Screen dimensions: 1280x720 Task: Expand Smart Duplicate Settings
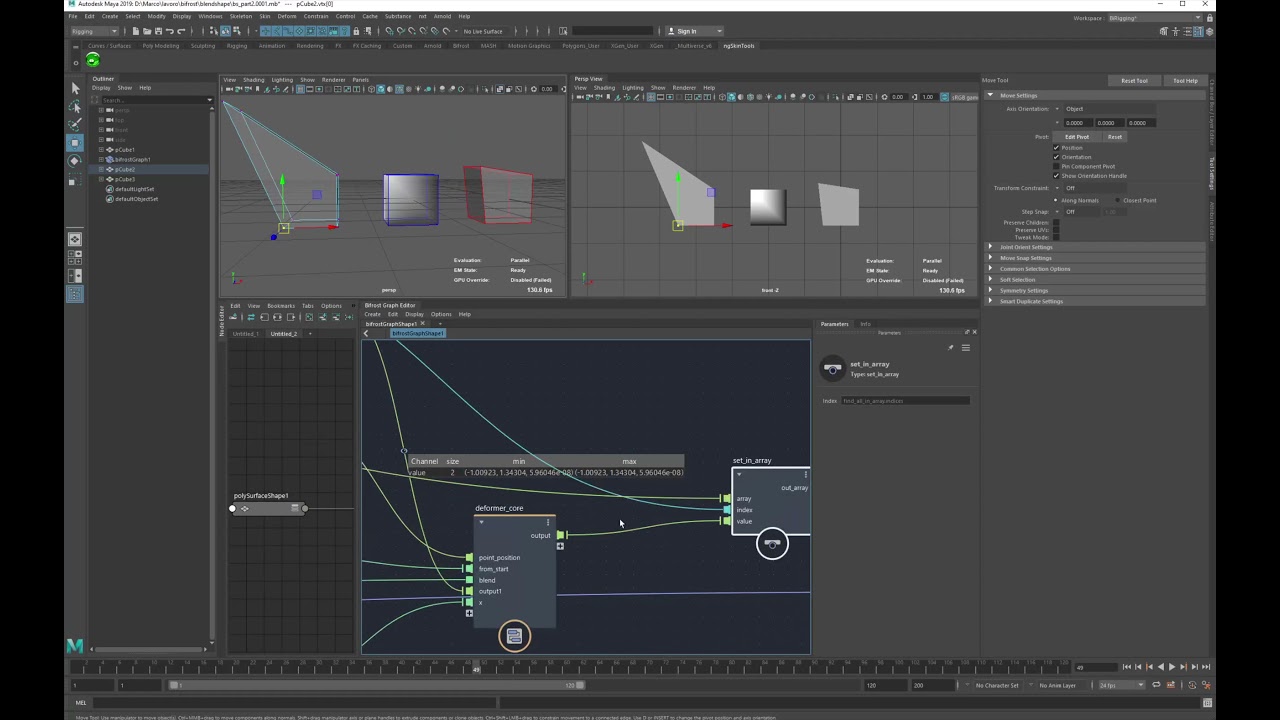pyautogui.click(x=991, y=301)
